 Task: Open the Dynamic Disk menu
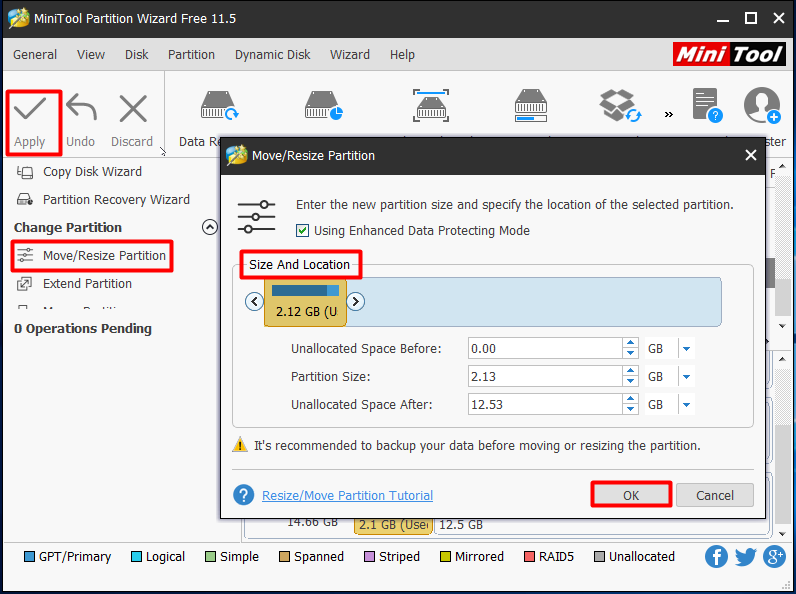[273, 54]
